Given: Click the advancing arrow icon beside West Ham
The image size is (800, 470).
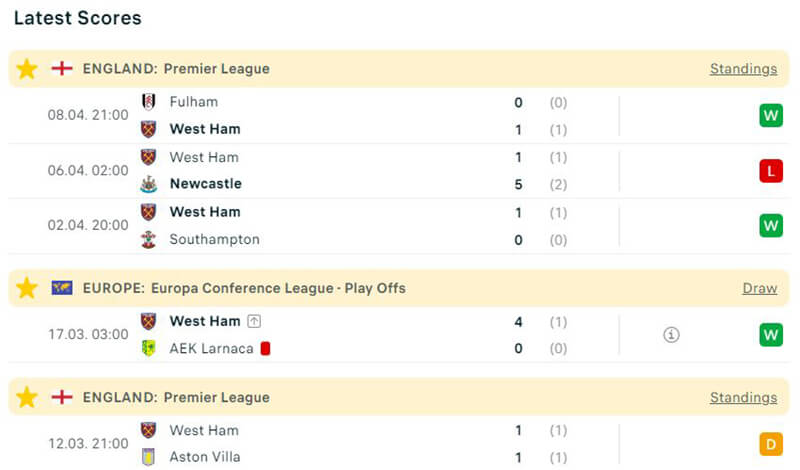Looking at the screenshot, I should (x=254, y=321).
